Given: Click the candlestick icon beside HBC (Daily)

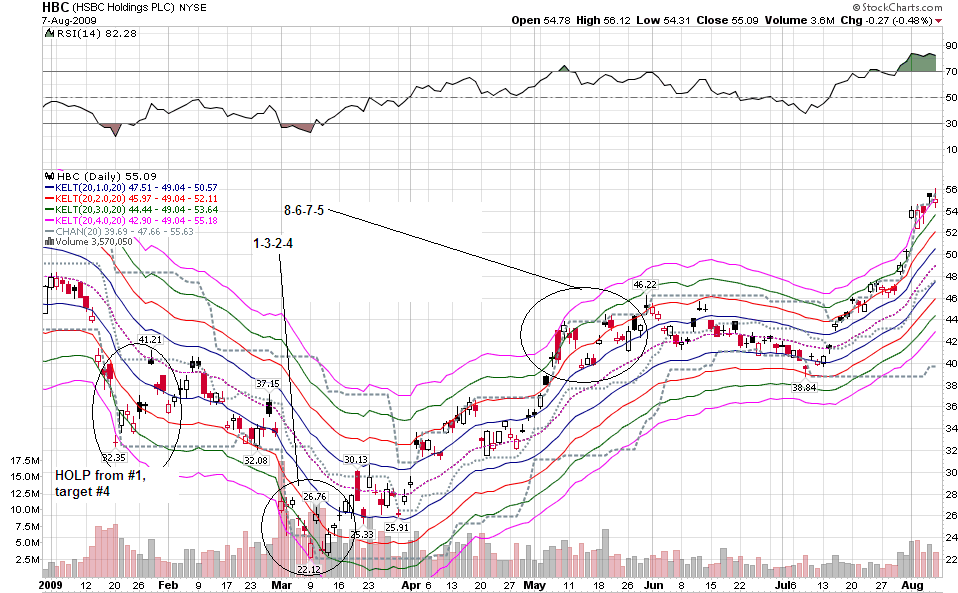Looking at the screenshot, I should click(49, 176).
